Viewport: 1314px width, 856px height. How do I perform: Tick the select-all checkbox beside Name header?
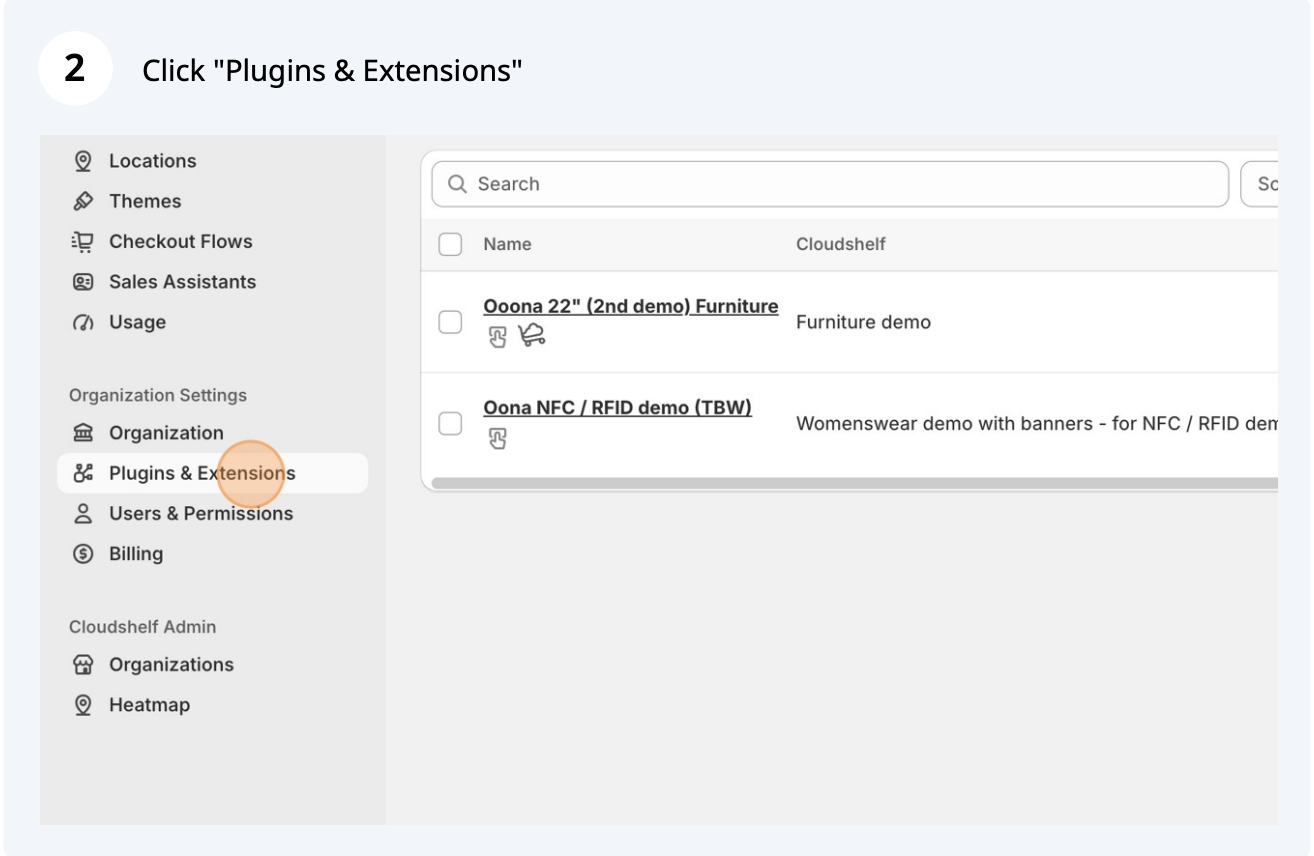(450, 244)
